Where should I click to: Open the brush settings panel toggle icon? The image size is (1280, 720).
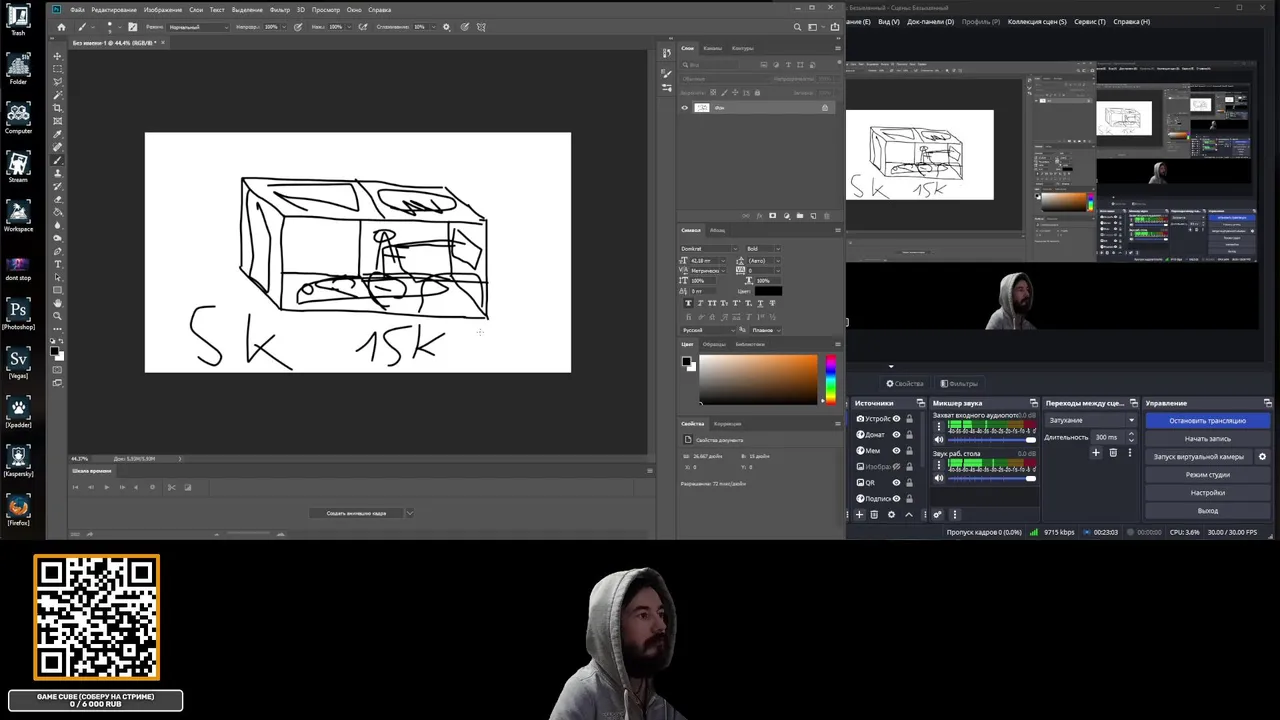tap(132, 27)
